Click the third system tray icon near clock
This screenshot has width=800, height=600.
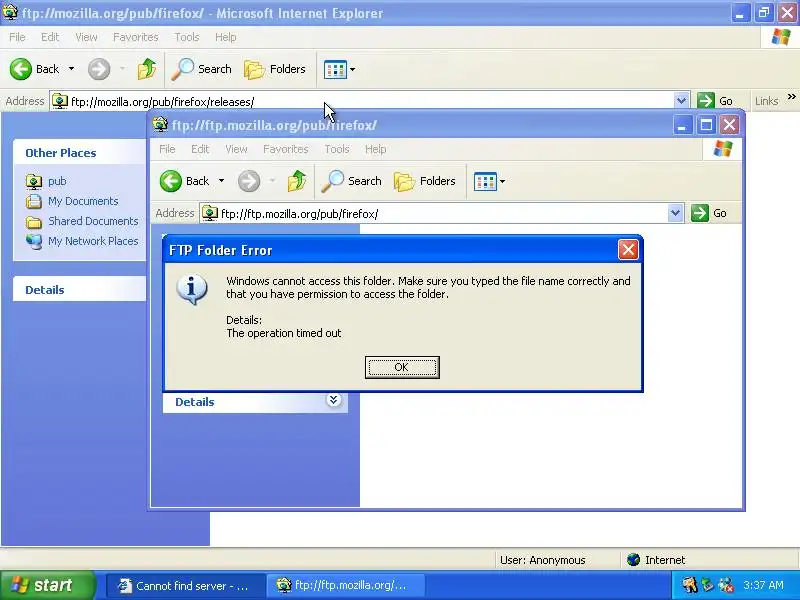[x=726, y=585]
